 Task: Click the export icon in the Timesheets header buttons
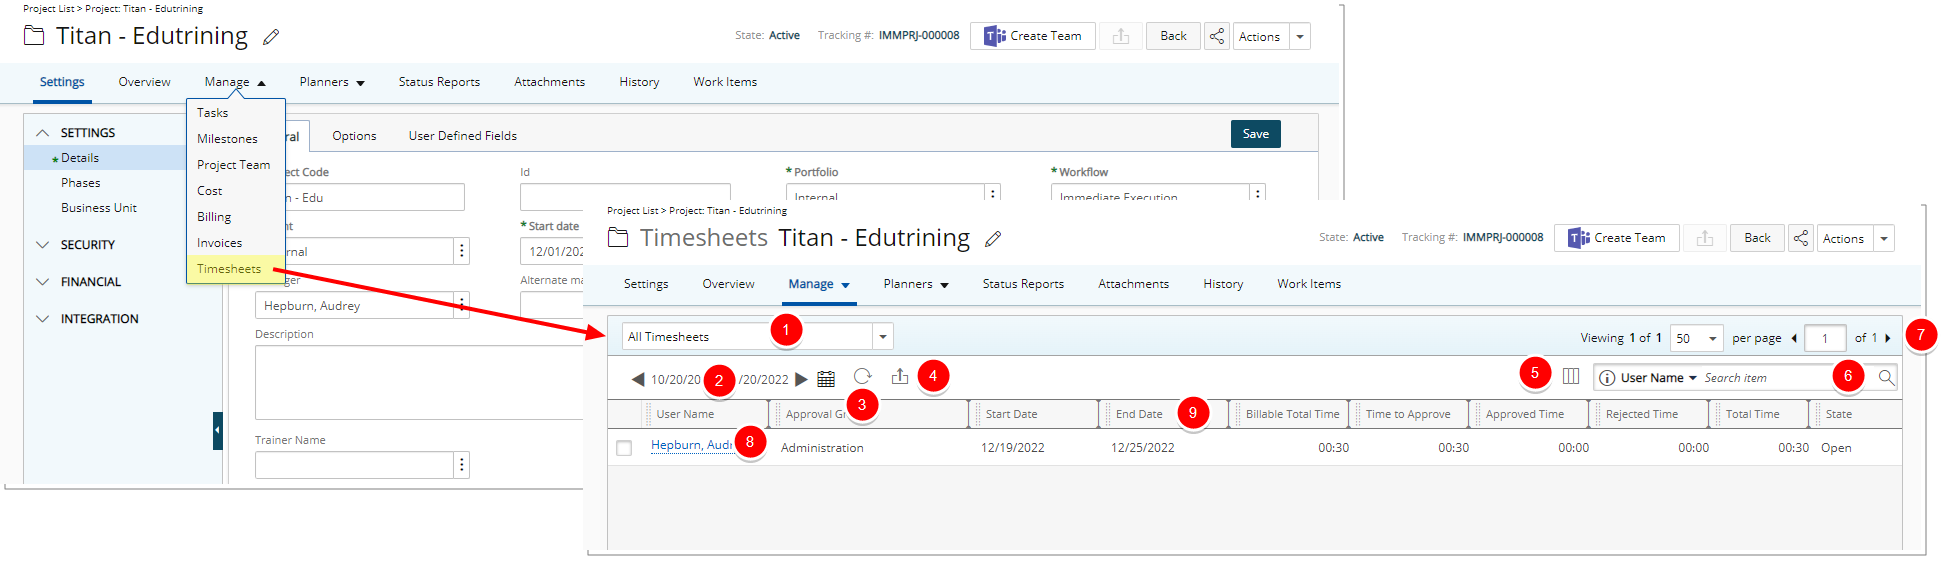click(x=1705, y=238)
